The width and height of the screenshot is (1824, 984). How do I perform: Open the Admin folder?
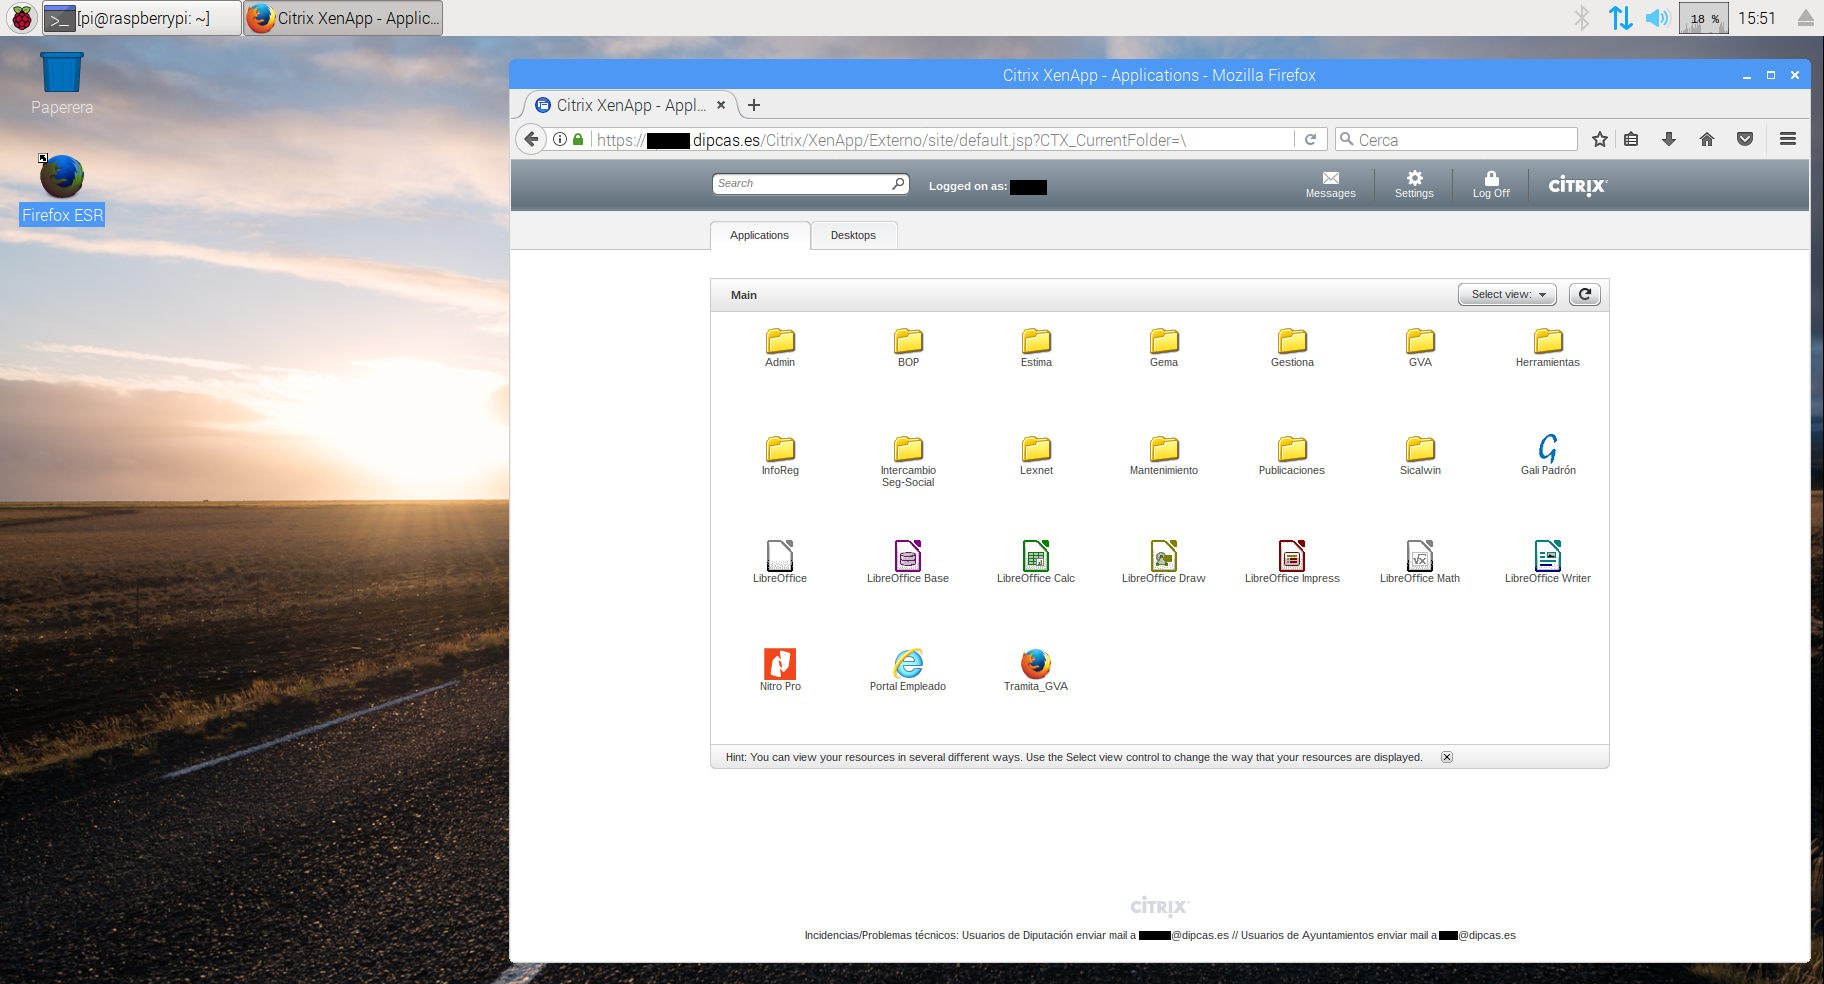point(780,347)
